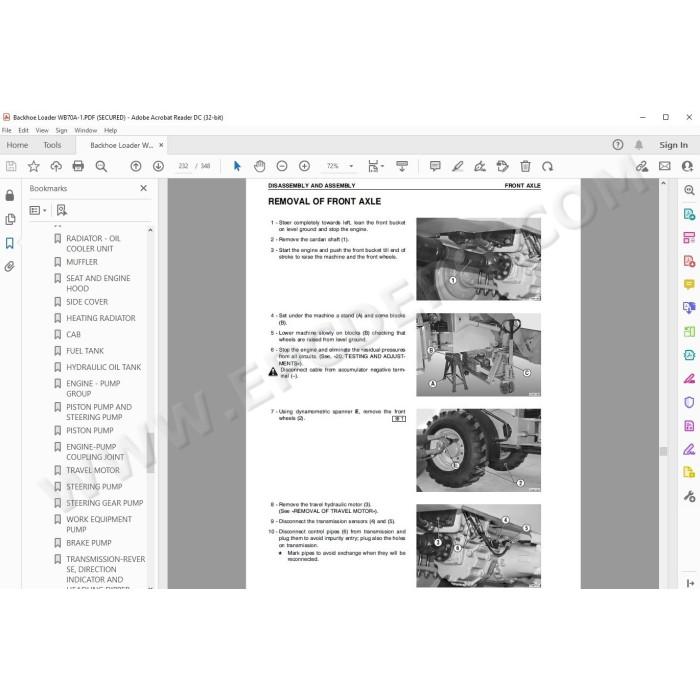Open PISTON PUMP bookmark
Viewport: 700px width, 700px height.
(x=90, y=431)
